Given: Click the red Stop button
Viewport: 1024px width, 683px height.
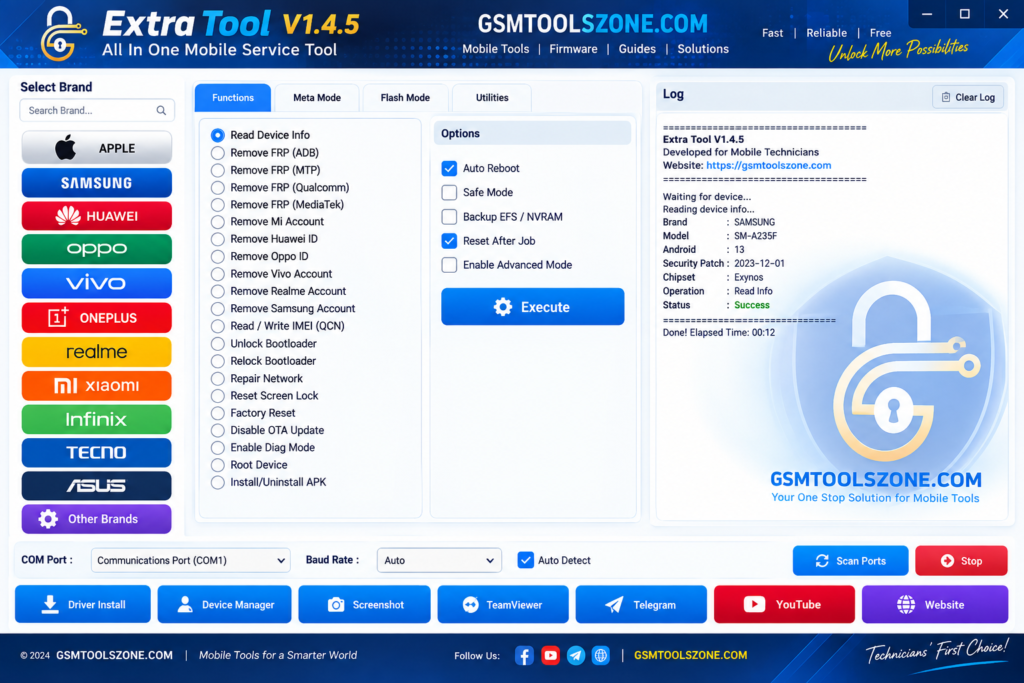Looking at the screenshot, I should click(x=961, y=561).
